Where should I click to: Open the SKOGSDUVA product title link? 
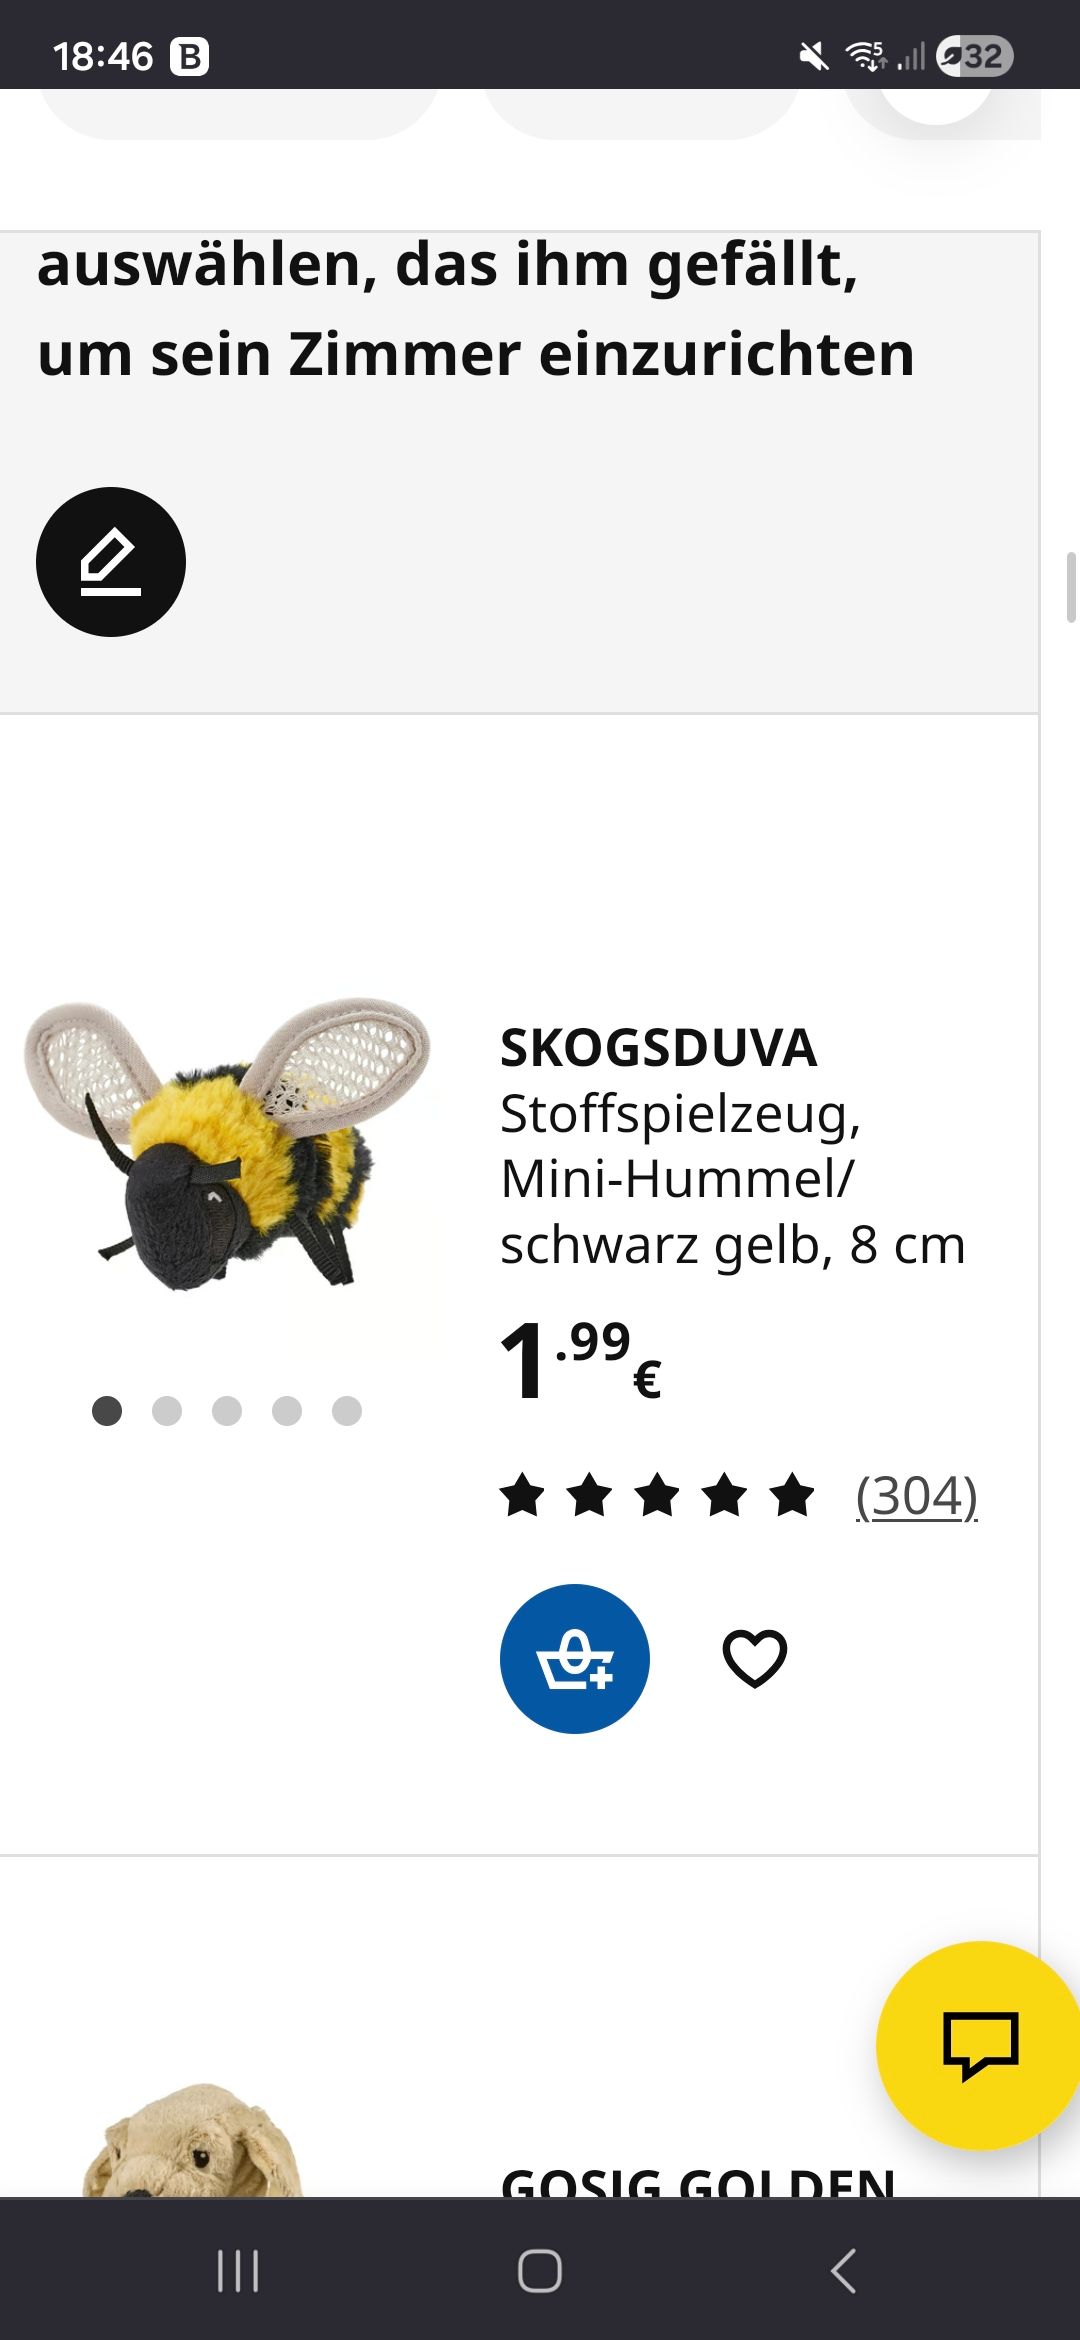(659, 1047)
